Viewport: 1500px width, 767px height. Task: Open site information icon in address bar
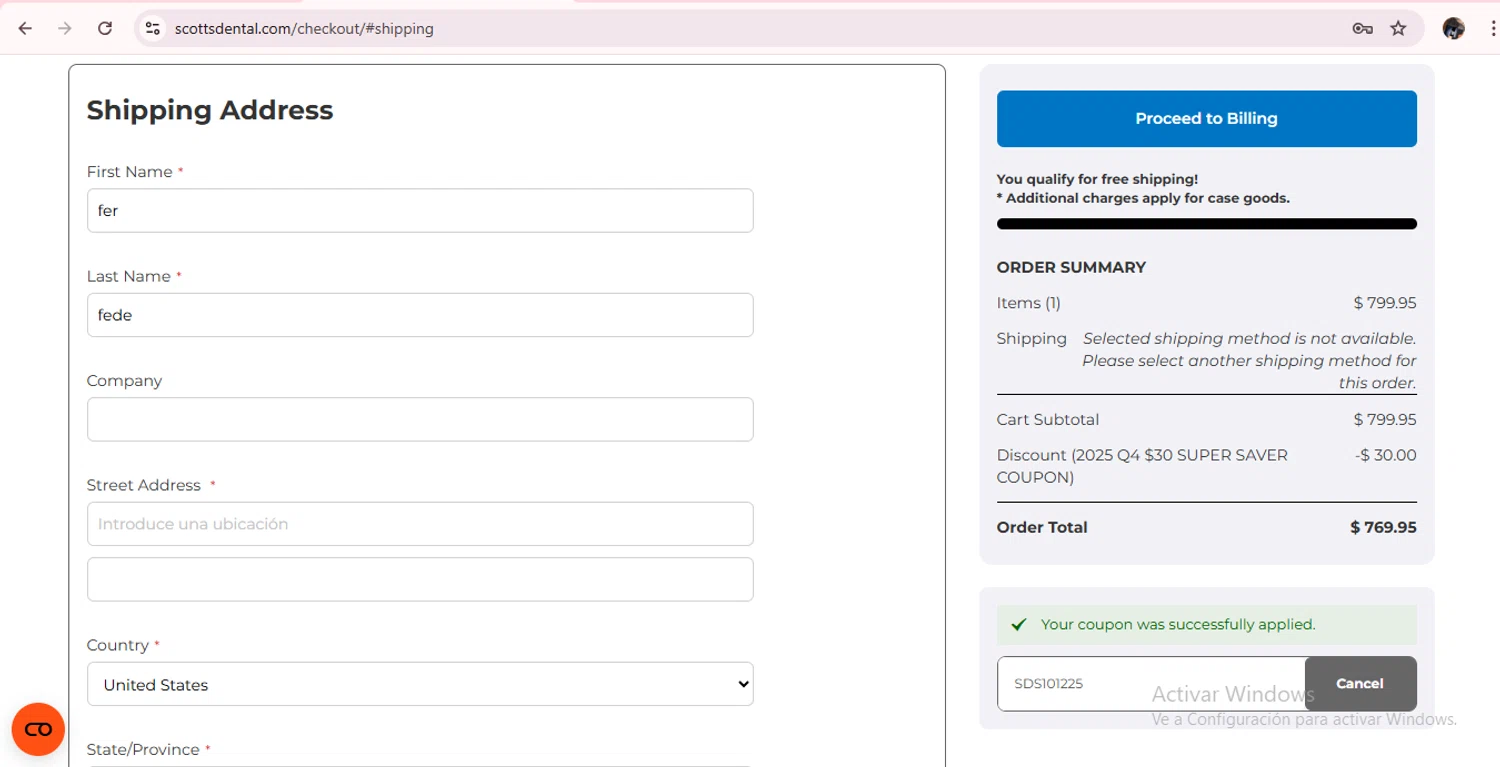[x=153, y=28]
